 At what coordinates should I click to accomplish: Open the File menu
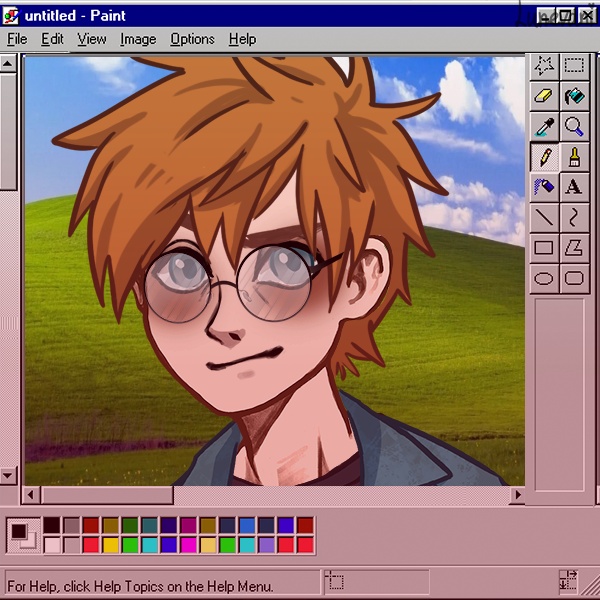click(x=17, y=39)
